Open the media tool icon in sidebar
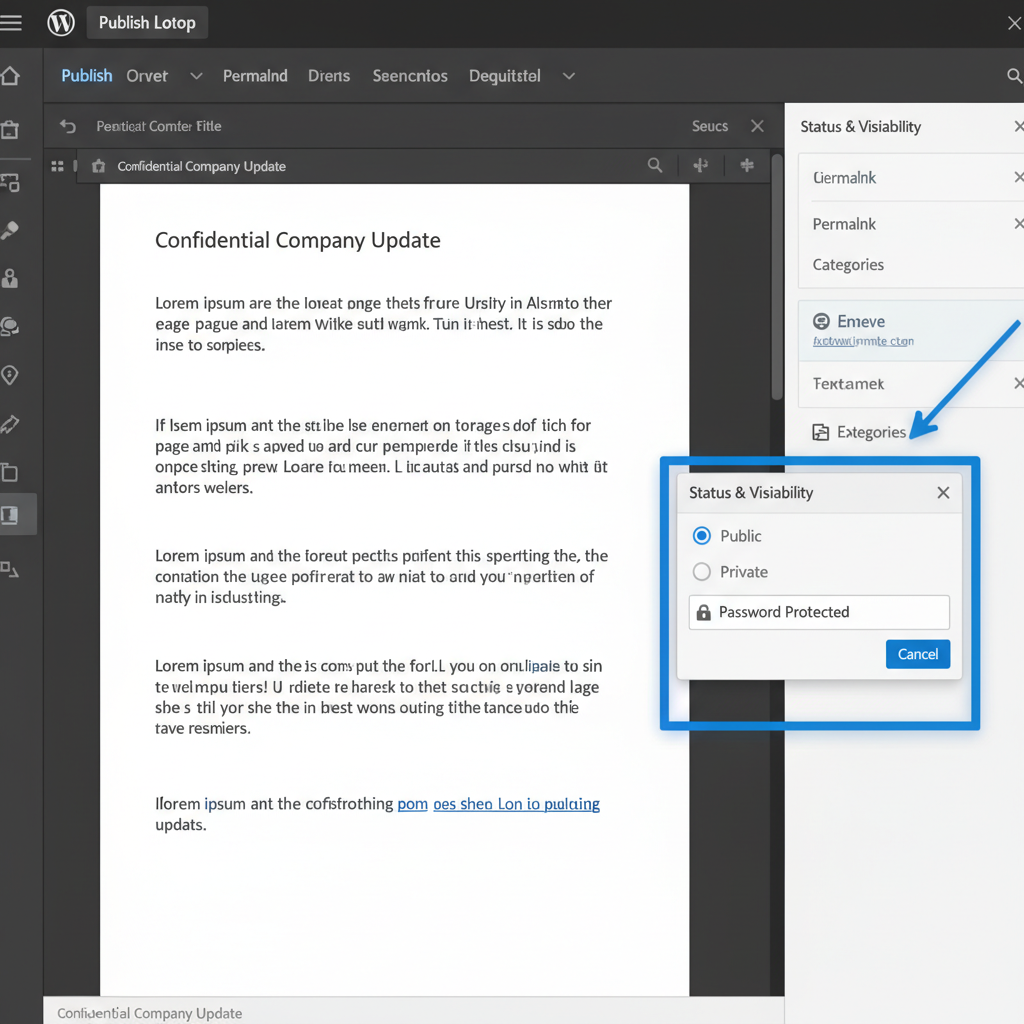This screenshot has height=1024, width=1024. click(x=11, y=182)
